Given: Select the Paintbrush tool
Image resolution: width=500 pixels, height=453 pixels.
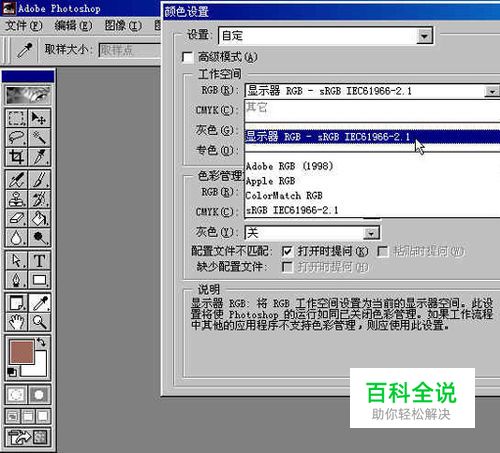Looking at the screenshot, I should click(39, 180).
